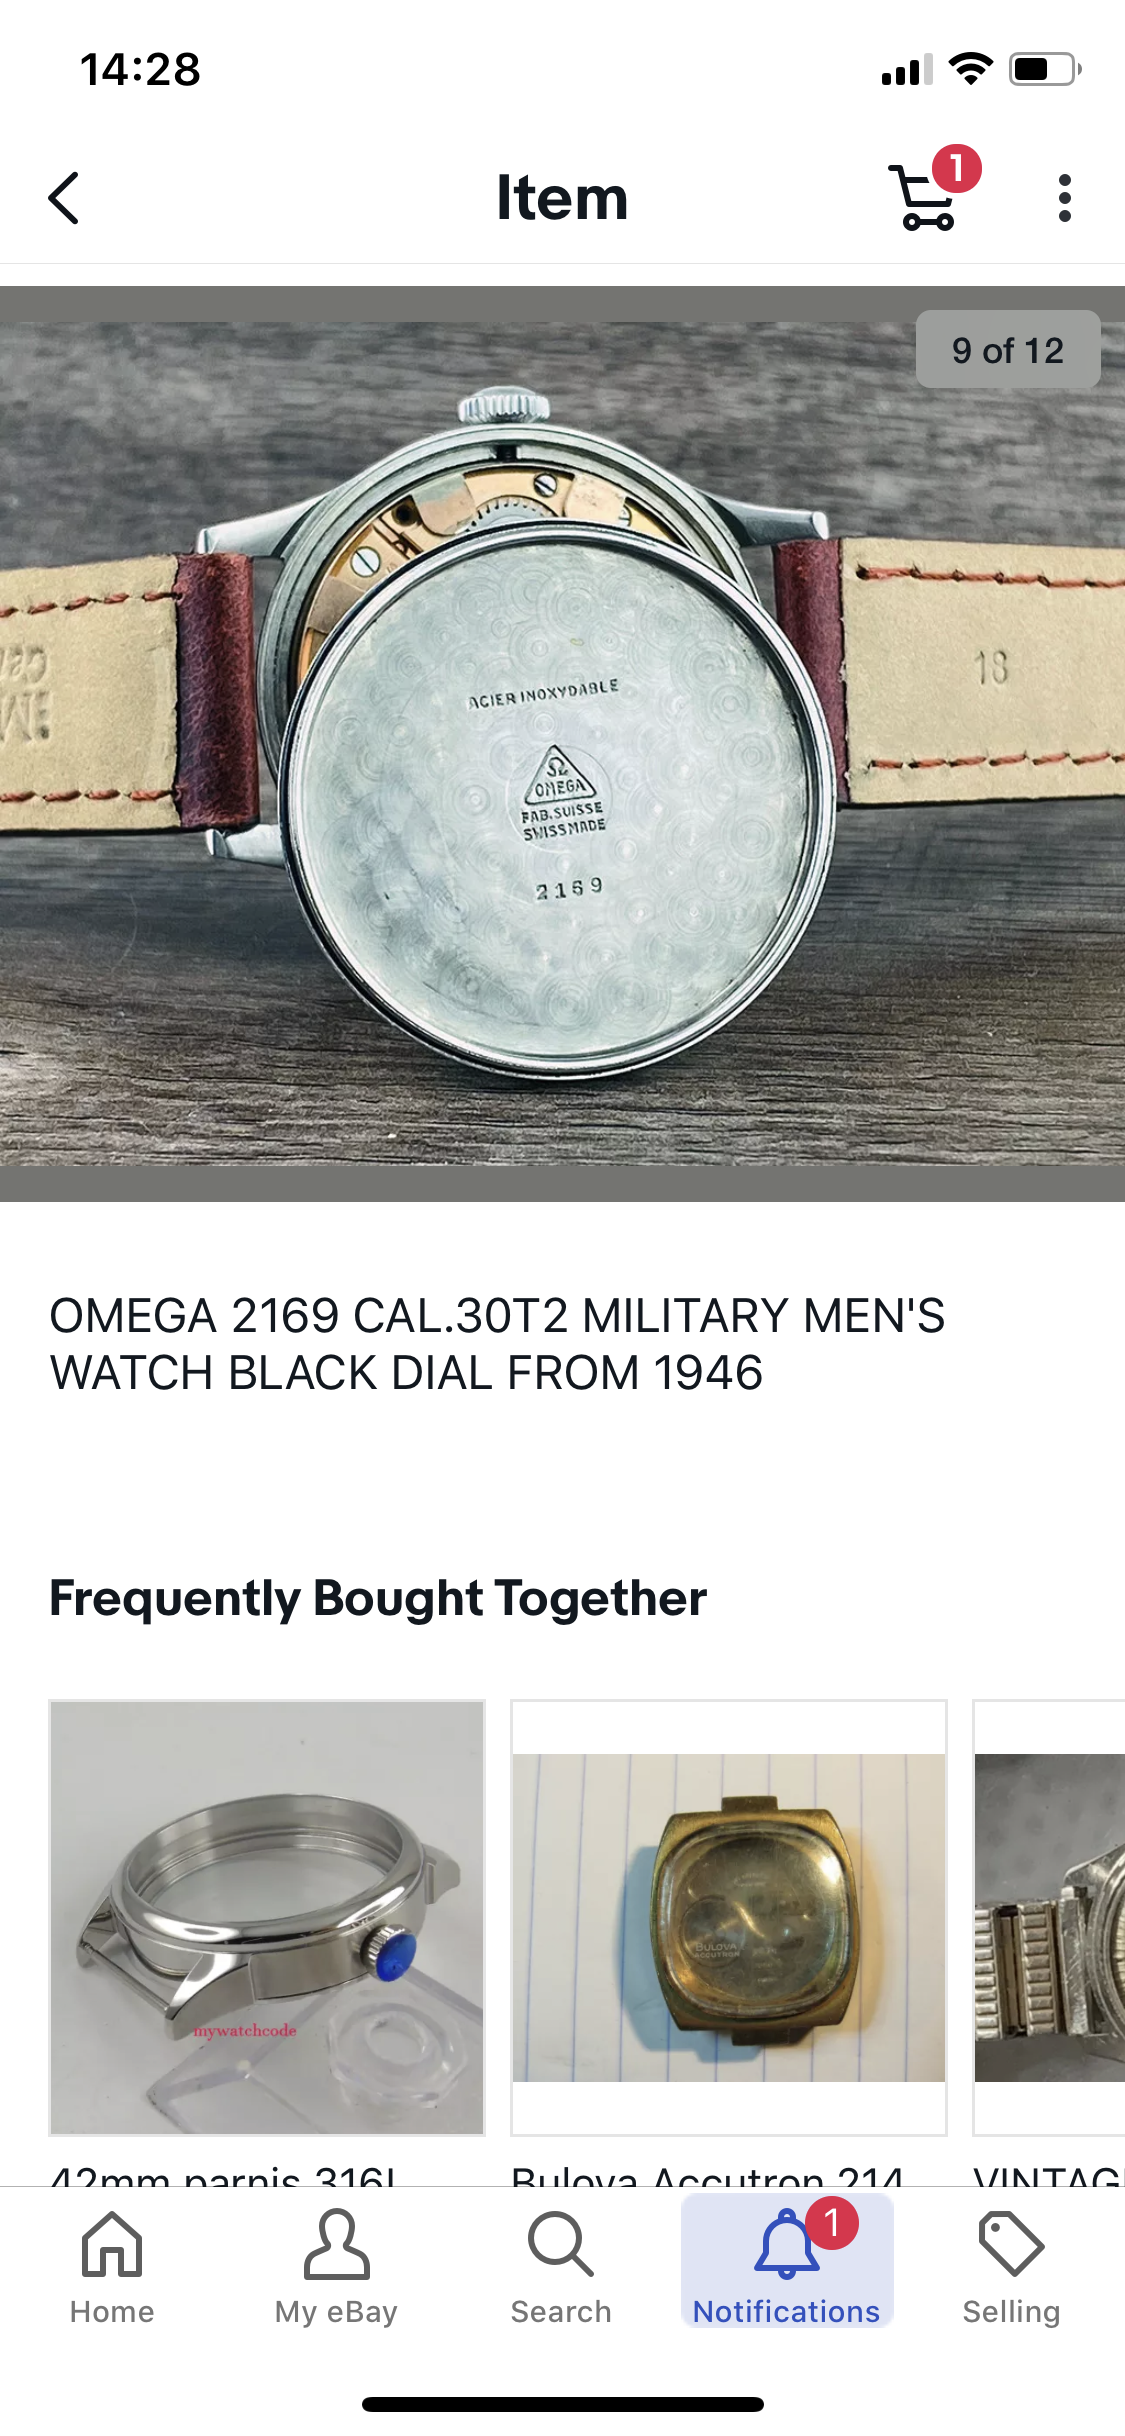
Task: Open the Notifications bell icon
Action: 787,2244
